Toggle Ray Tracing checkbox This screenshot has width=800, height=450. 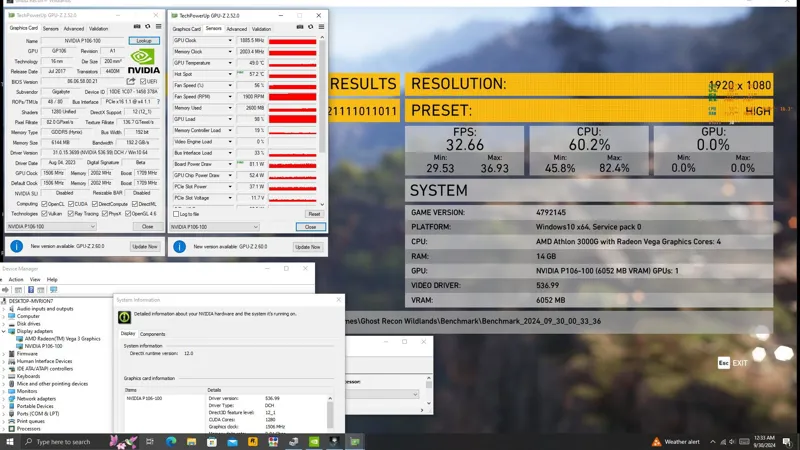coord(70,214)
